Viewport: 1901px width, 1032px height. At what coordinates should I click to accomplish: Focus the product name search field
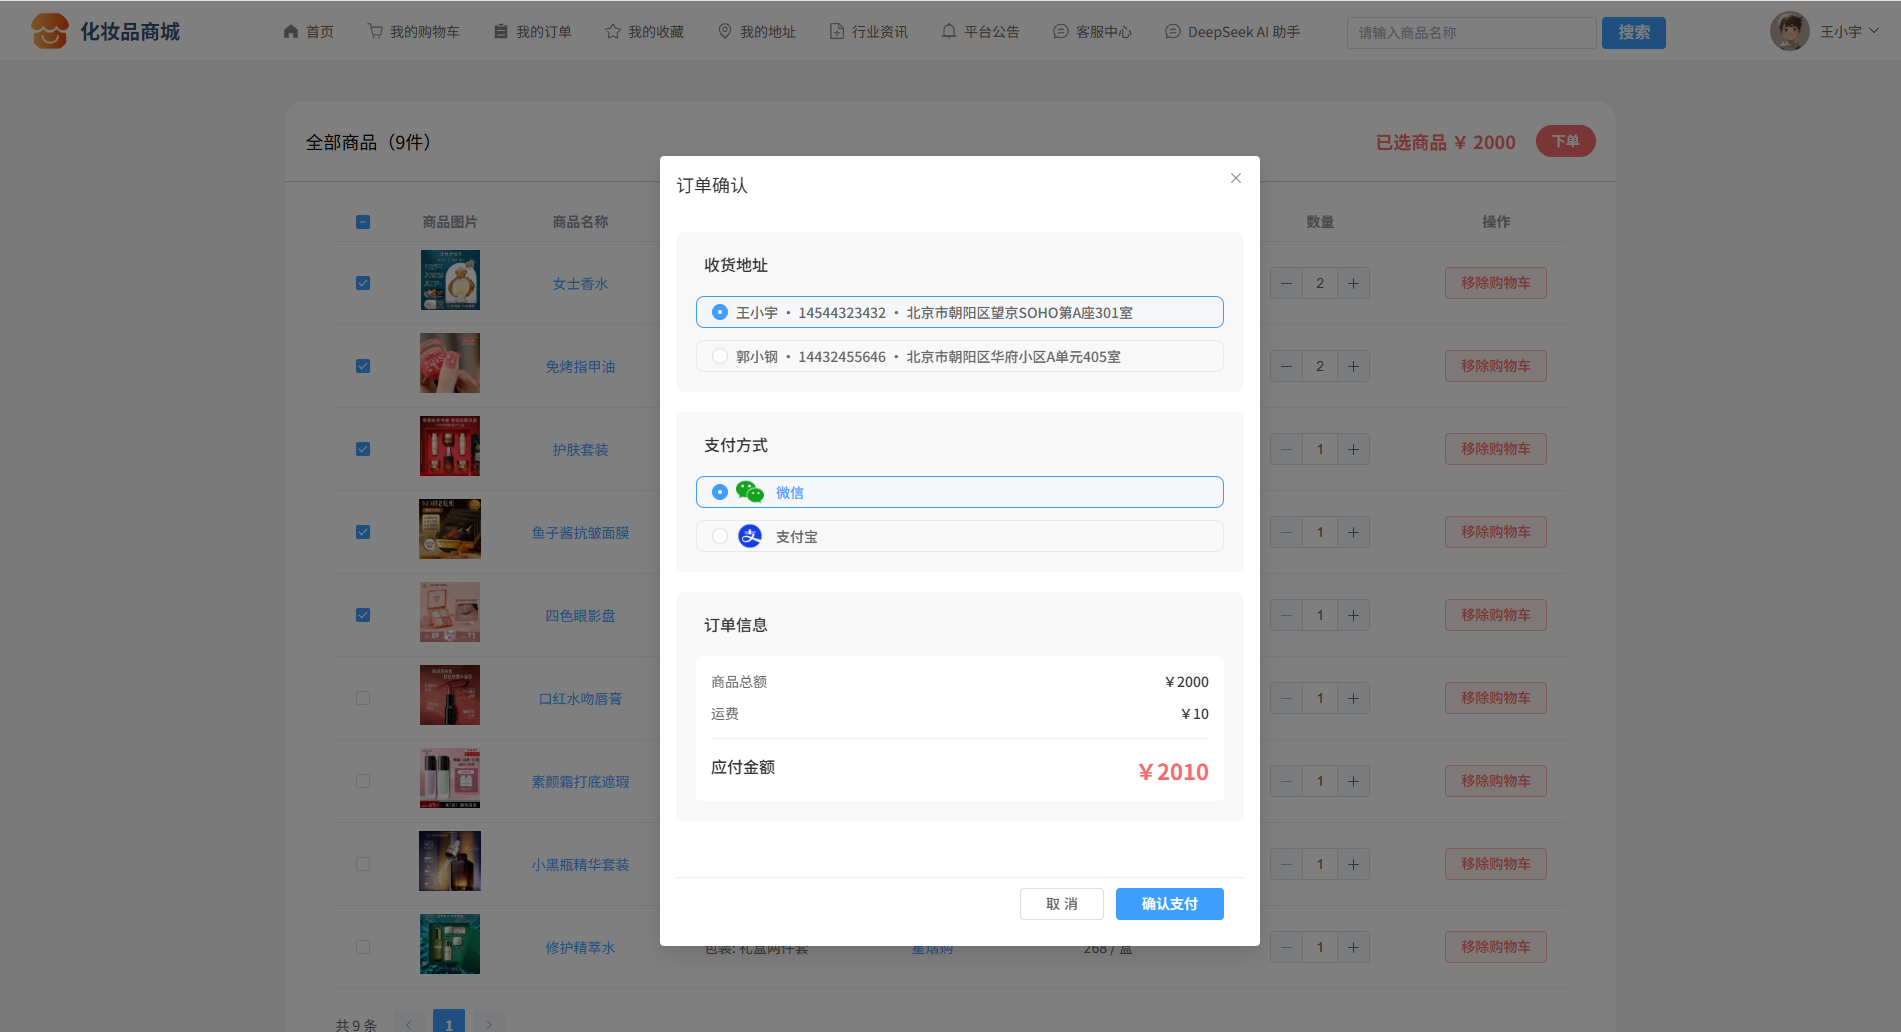(1470, 33)
